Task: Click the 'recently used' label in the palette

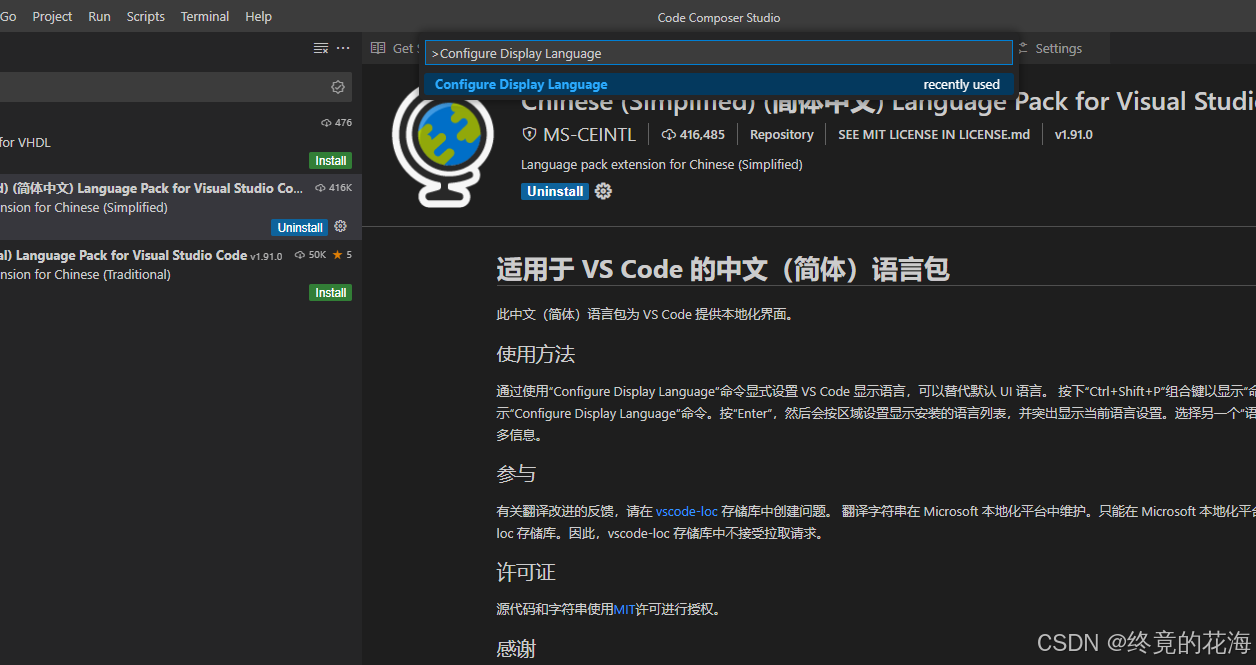Action: [961, 85]
